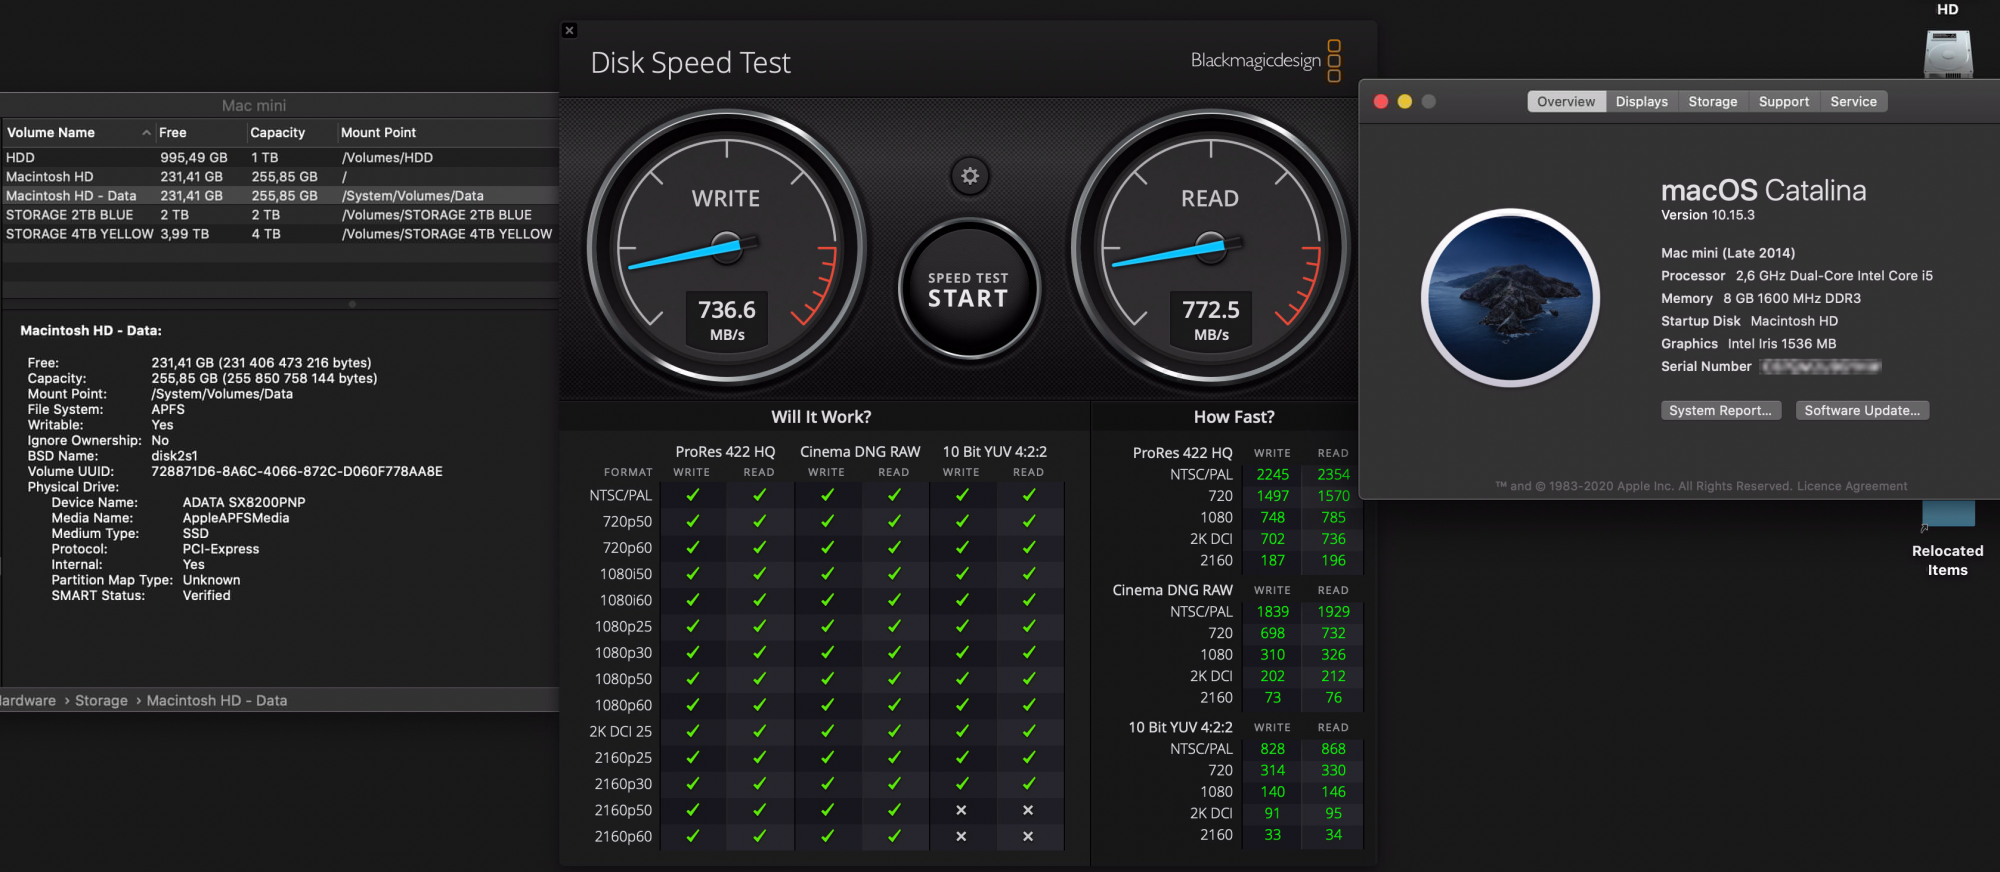This screenshot has height=872, width=2000.
Task: Click Macintosh HD - Data in path bar
Action: pyautogui.click(x=217, y=701)
